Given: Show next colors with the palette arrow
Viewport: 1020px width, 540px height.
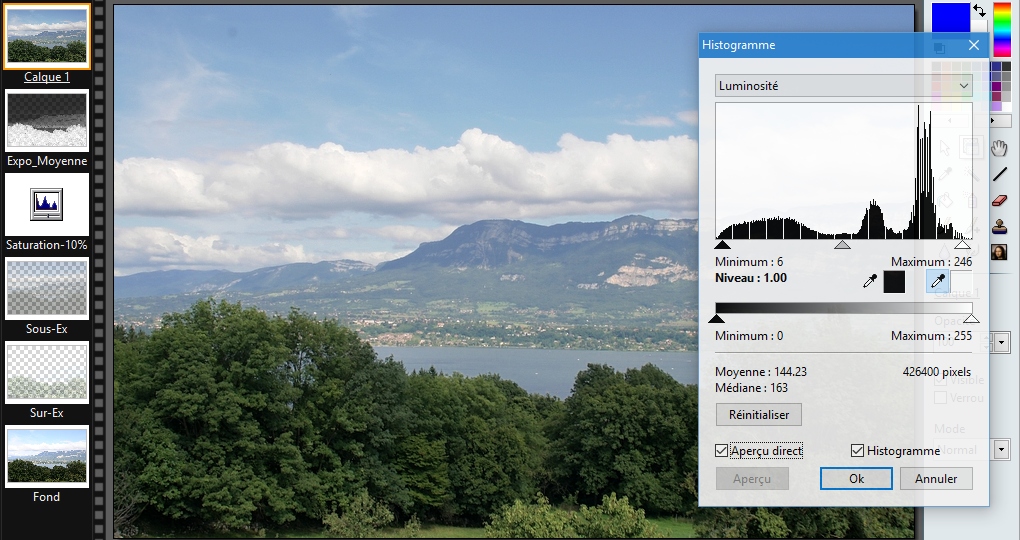Looking at the screenshot, I should point(993,120).
